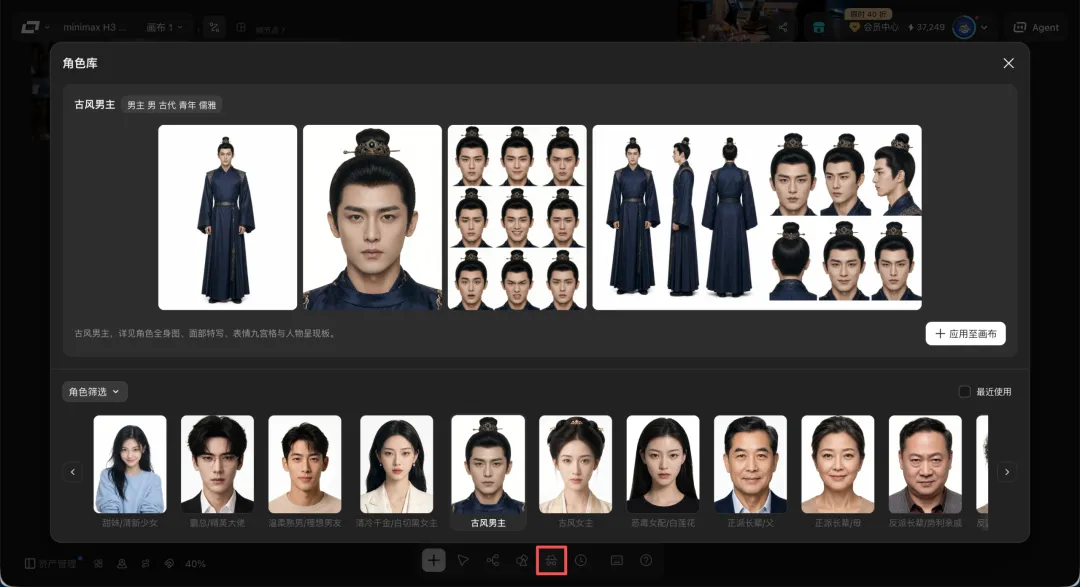Click the zoom fit icon beside 40%
This screenshot has width=1080, height=587.
[x=169, y=563]
